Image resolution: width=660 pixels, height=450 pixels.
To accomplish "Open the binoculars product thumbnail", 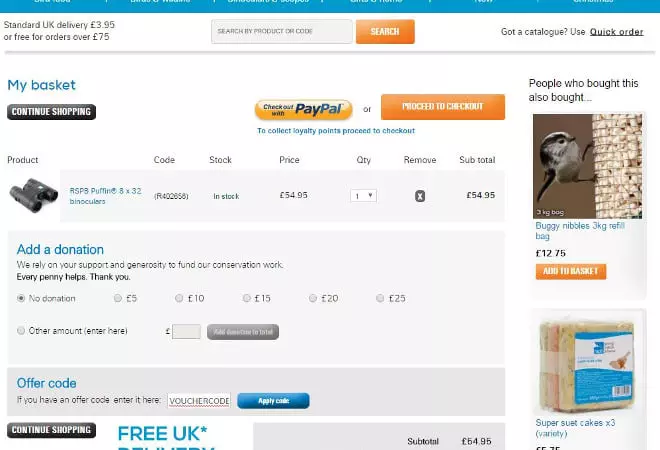I will [x=34, y=195].
